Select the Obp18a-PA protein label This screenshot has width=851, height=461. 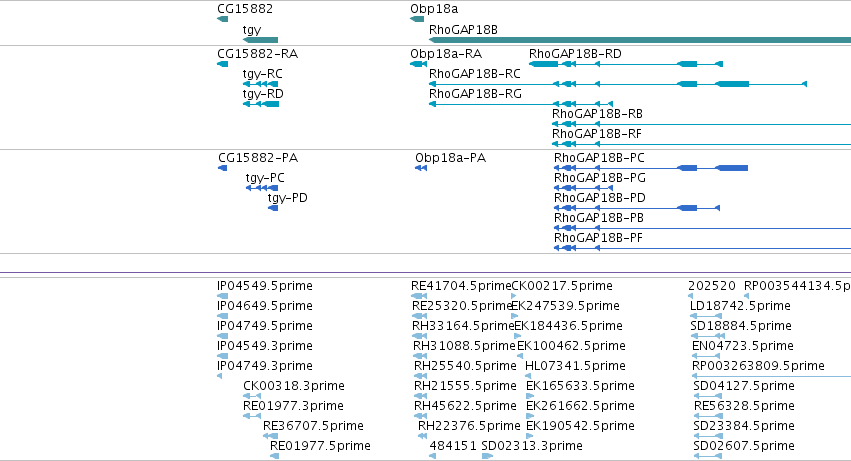(x=450, y=158)
